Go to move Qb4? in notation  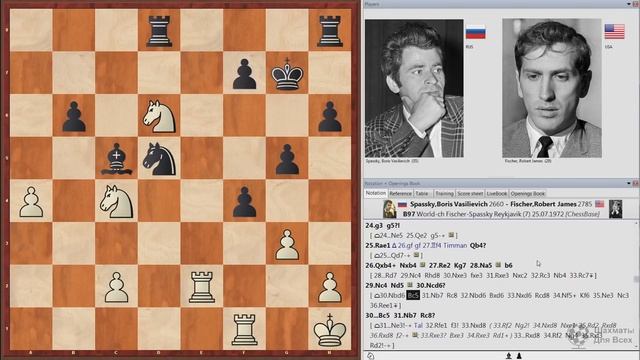point(478,245)
